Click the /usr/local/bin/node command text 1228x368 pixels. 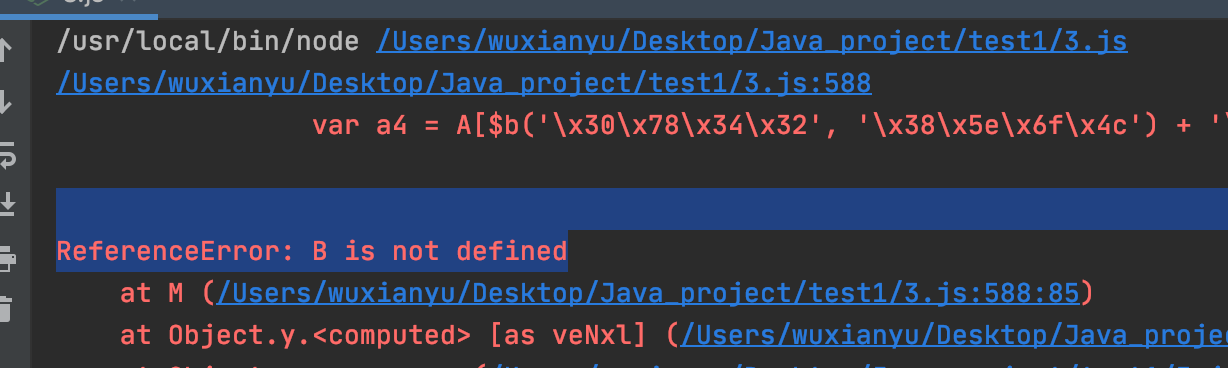point(209,42)
